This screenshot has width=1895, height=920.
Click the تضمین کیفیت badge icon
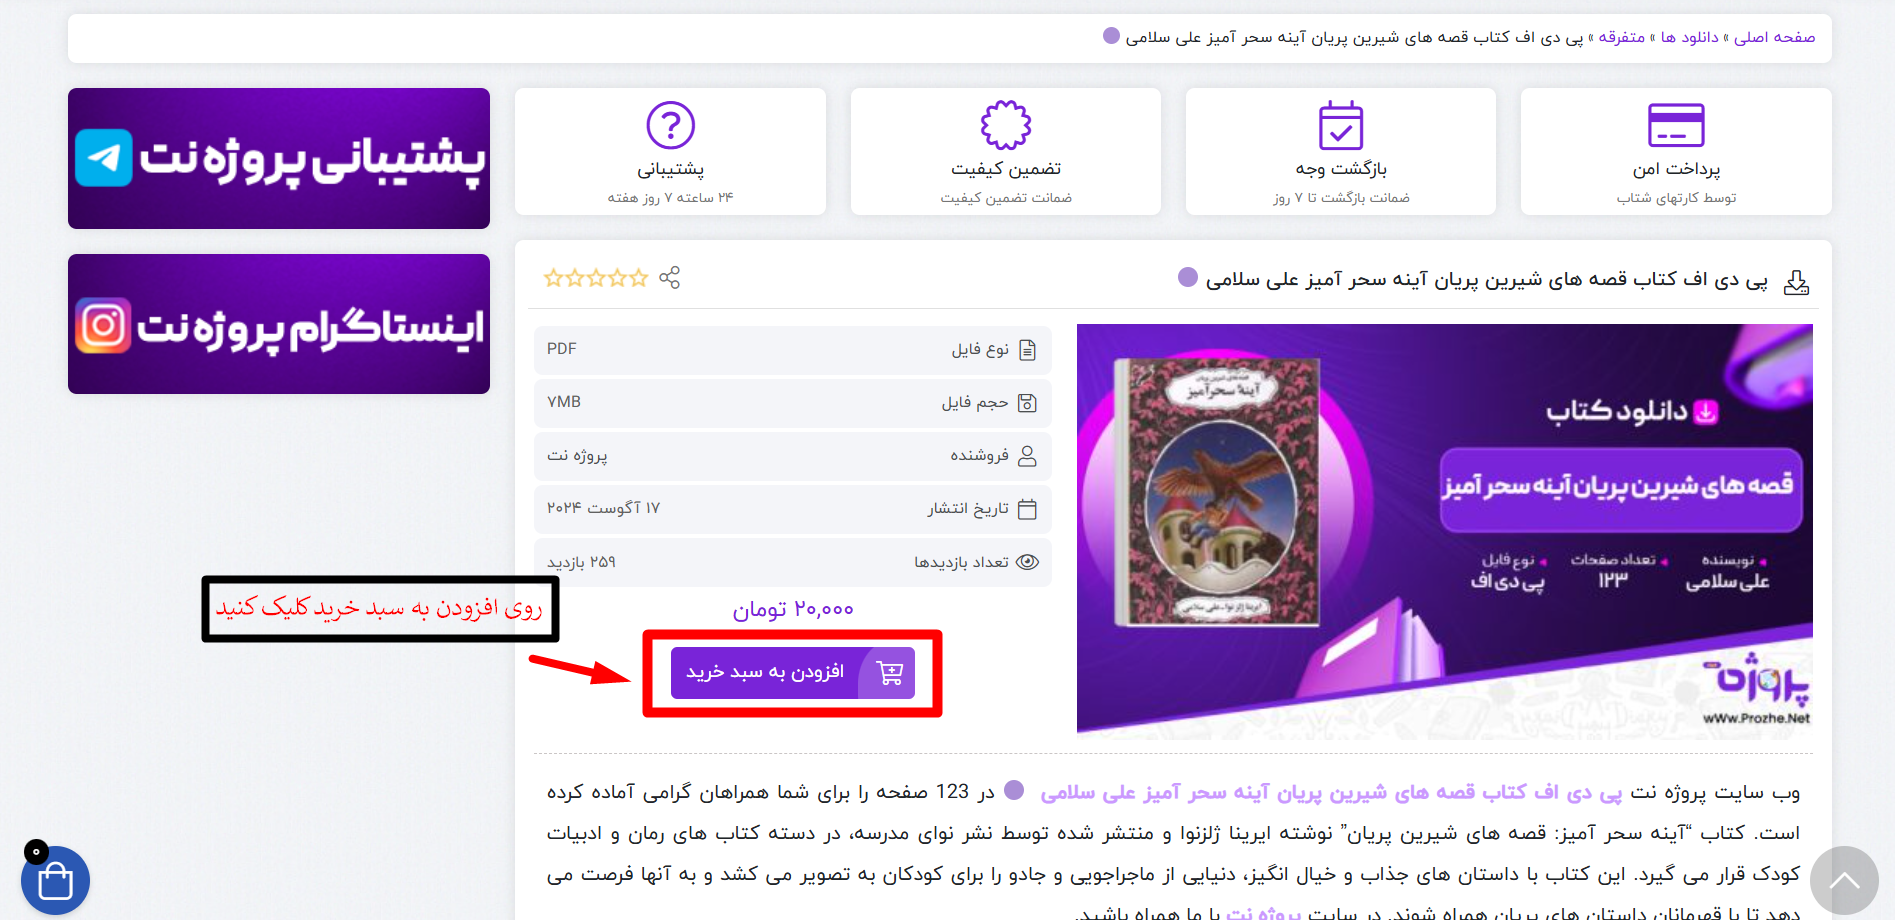(x=1006, y=126)
